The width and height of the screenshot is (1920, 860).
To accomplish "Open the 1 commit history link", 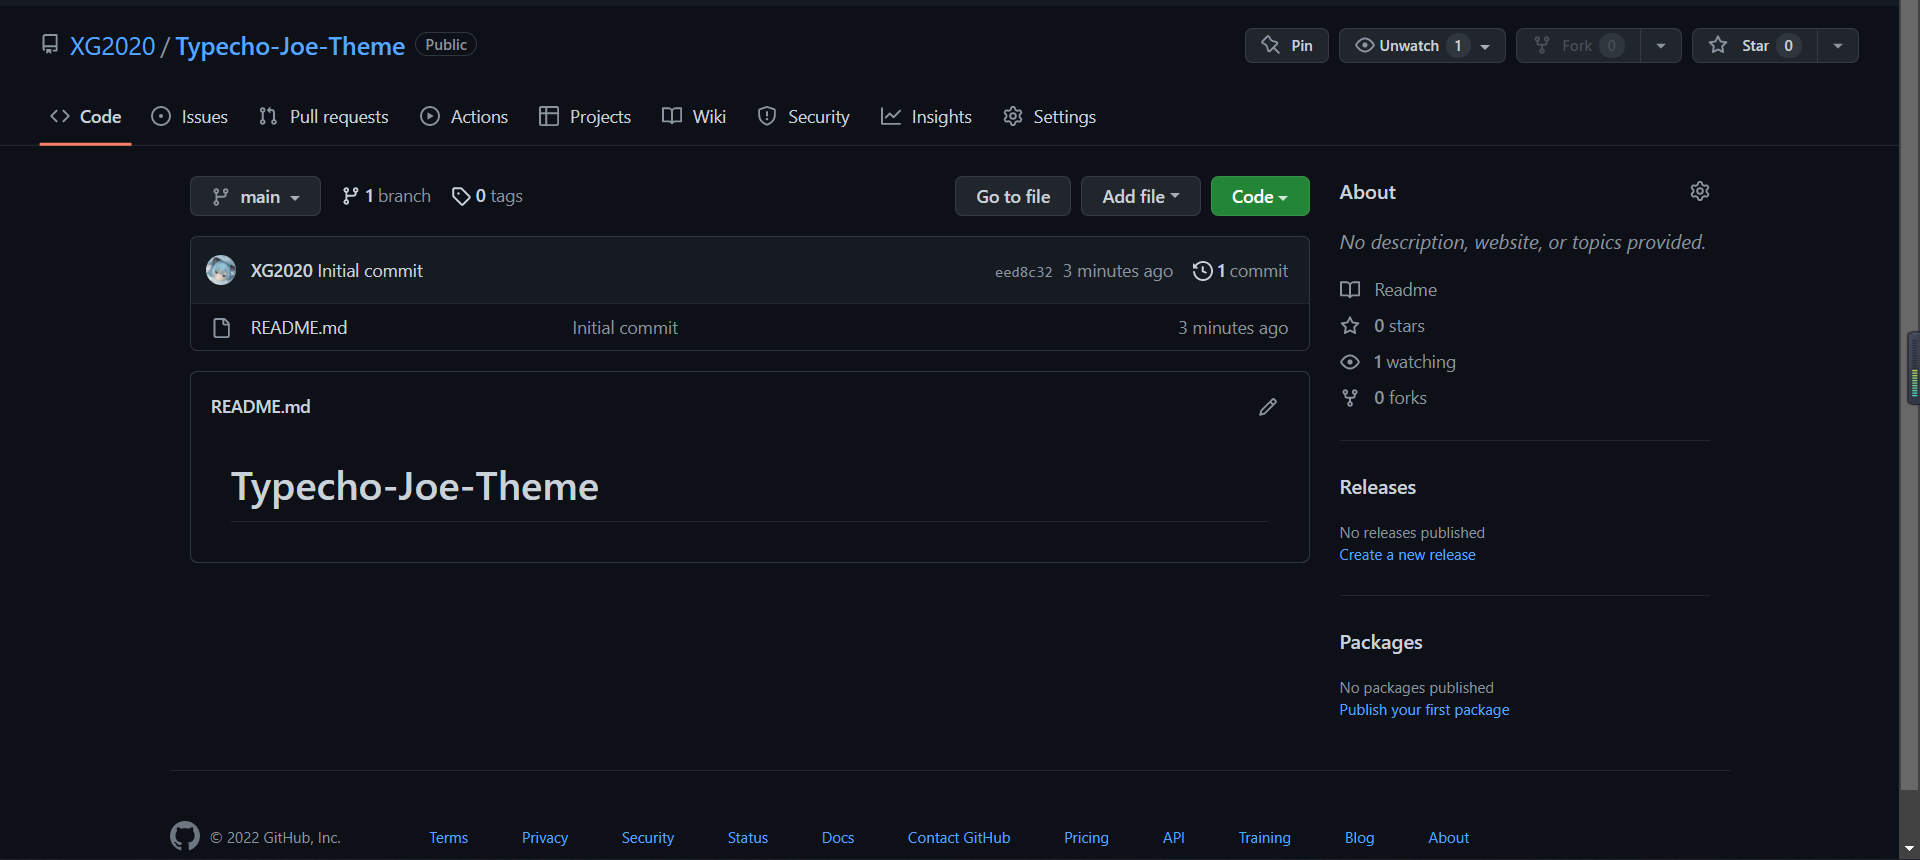I will coord(1241,271).
